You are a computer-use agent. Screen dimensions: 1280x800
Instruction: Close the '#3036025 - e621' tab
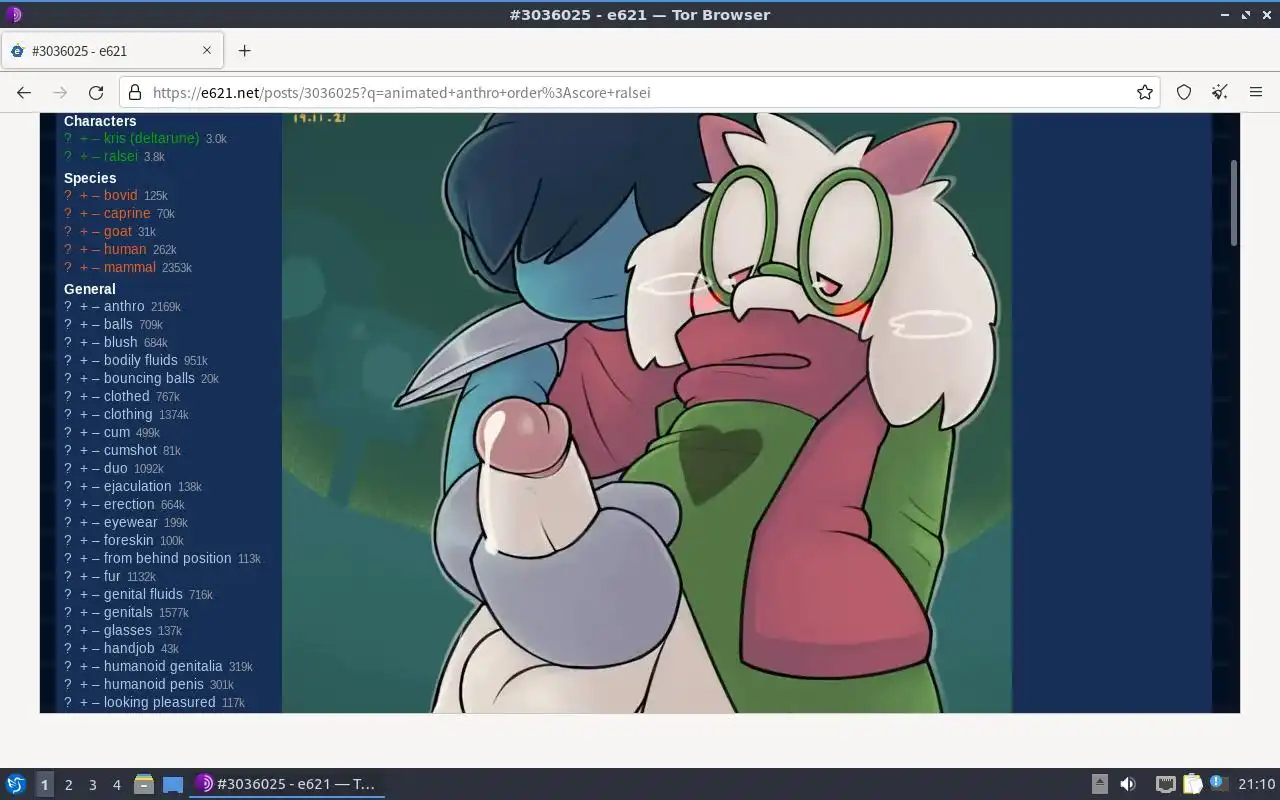[x=207, y=50]
